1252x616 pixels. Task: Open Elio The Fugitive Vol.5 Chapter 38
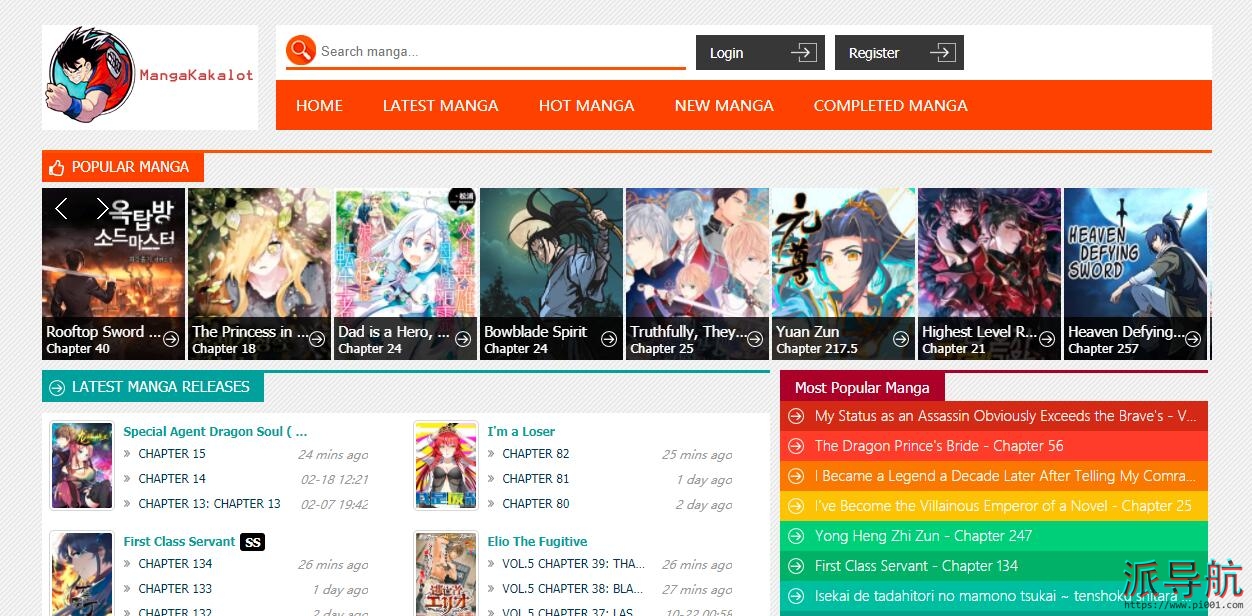[x=573, y=589]
